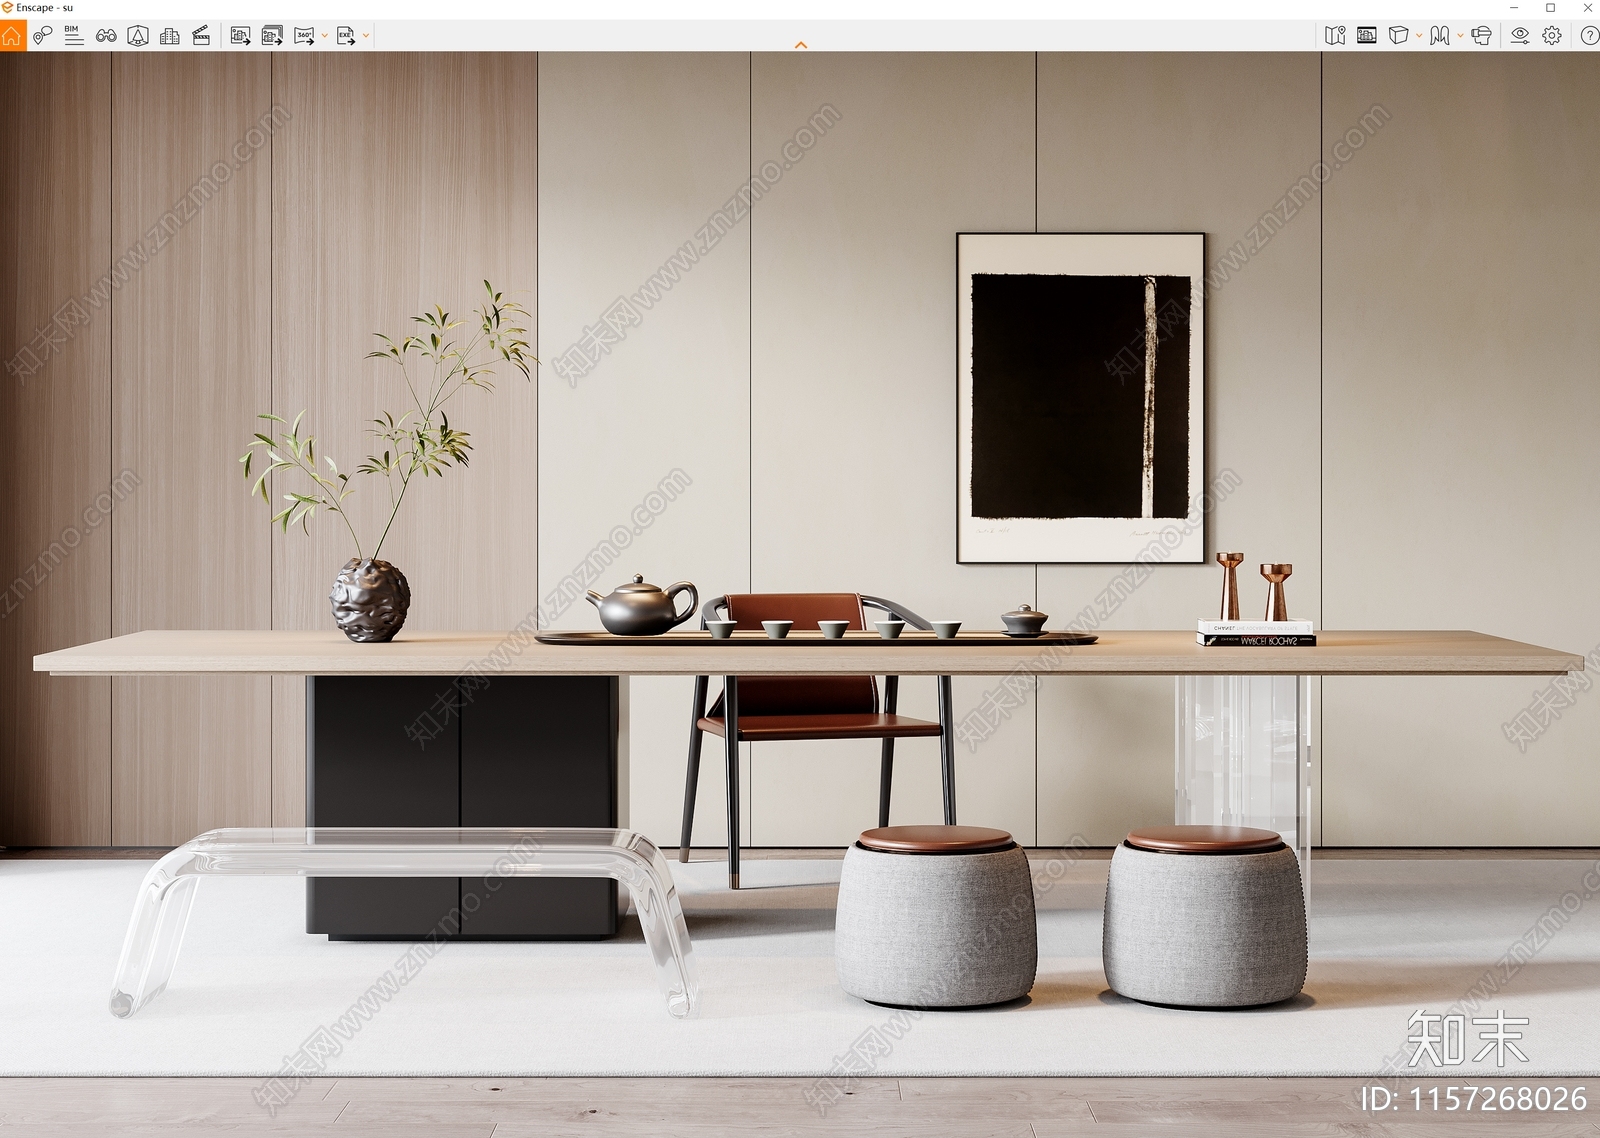Export a single screenshot image
The height and width of the screenshot is (1138, 1600).
click(240, 36)
